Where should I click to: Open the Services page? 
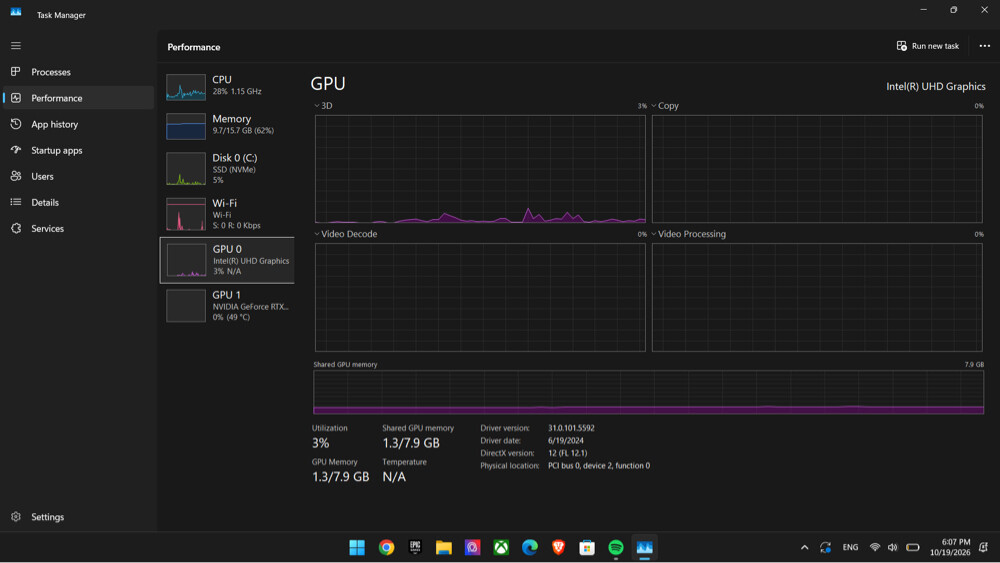pos(78,229)
